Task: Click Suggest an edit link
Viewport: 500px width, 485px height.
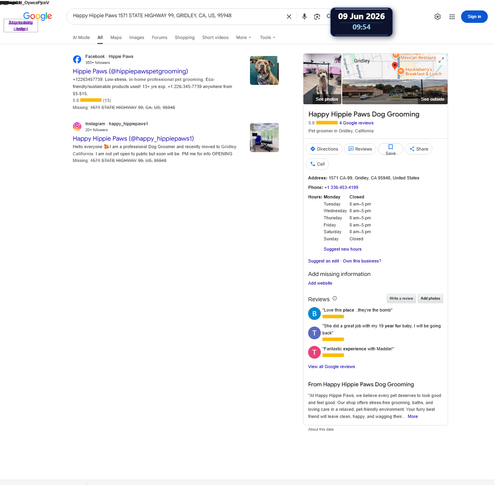Action: point(323,261)
